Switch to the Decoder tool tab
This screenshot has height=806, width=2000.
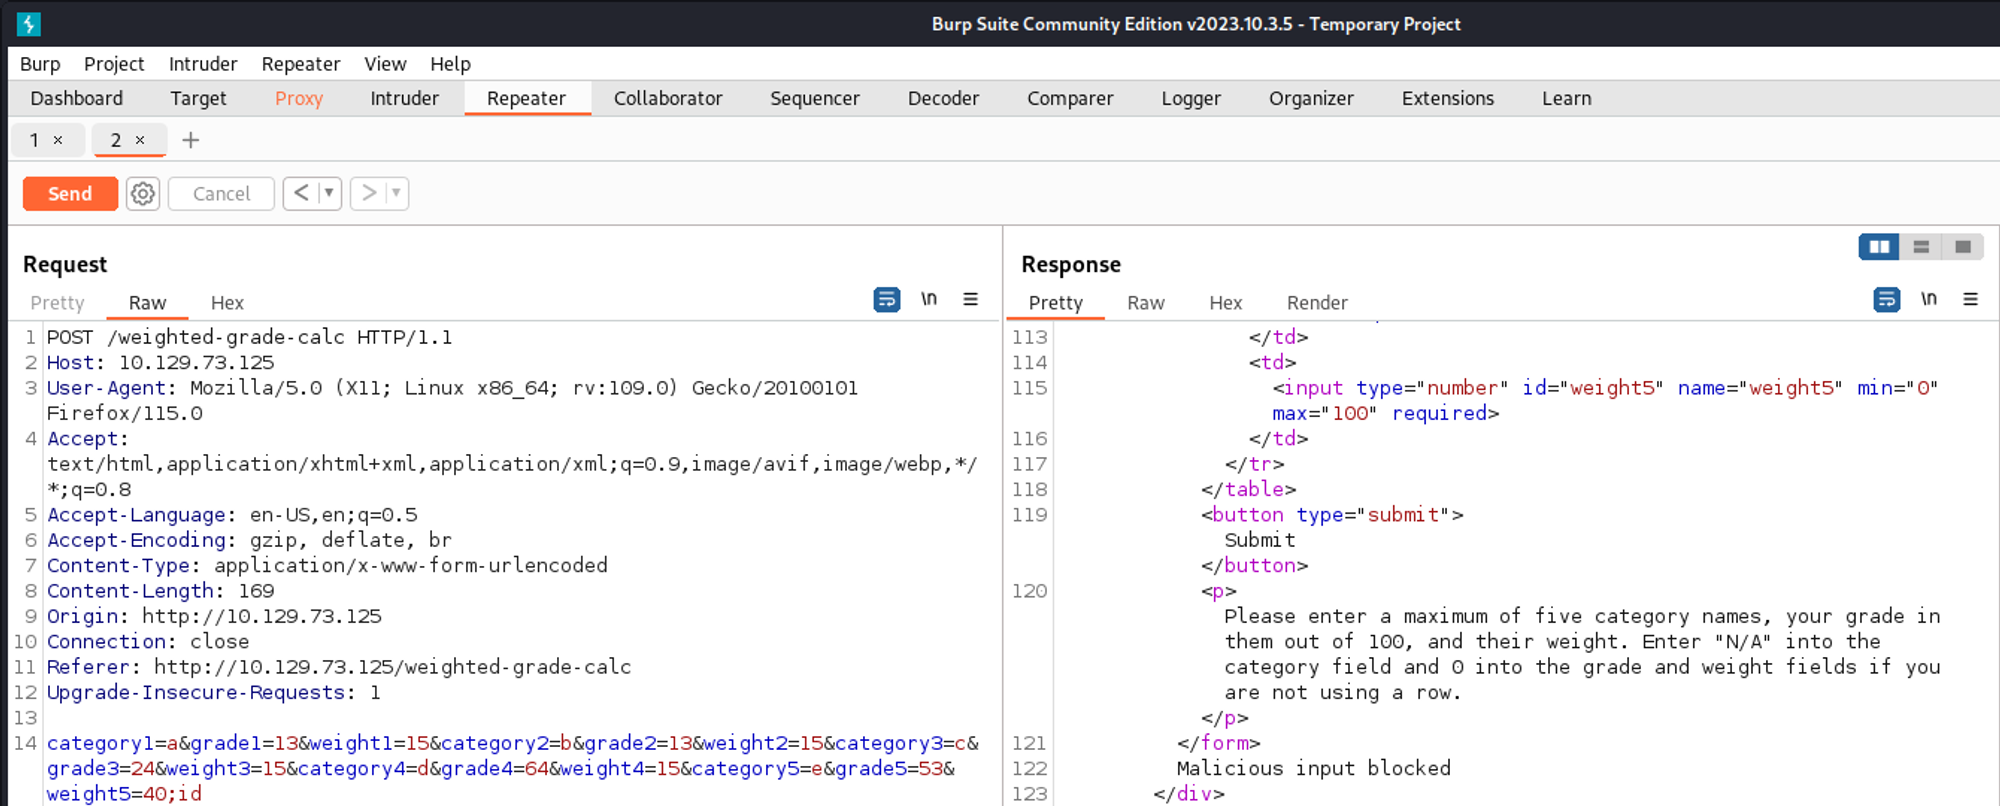pos(943,98)
